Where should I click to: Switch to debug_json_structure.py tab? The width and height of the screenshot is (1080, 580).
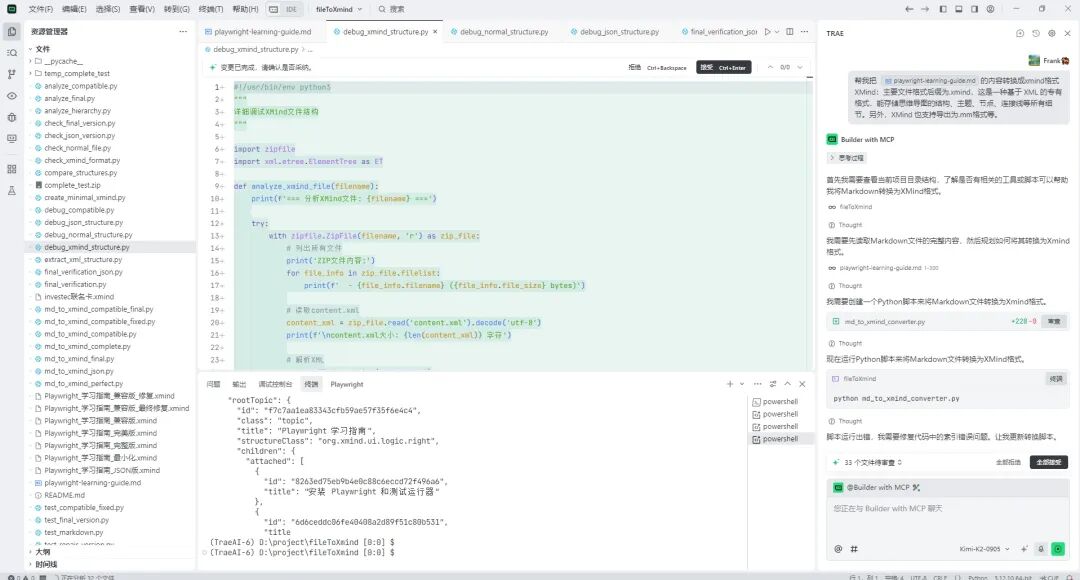coord(619,32)
